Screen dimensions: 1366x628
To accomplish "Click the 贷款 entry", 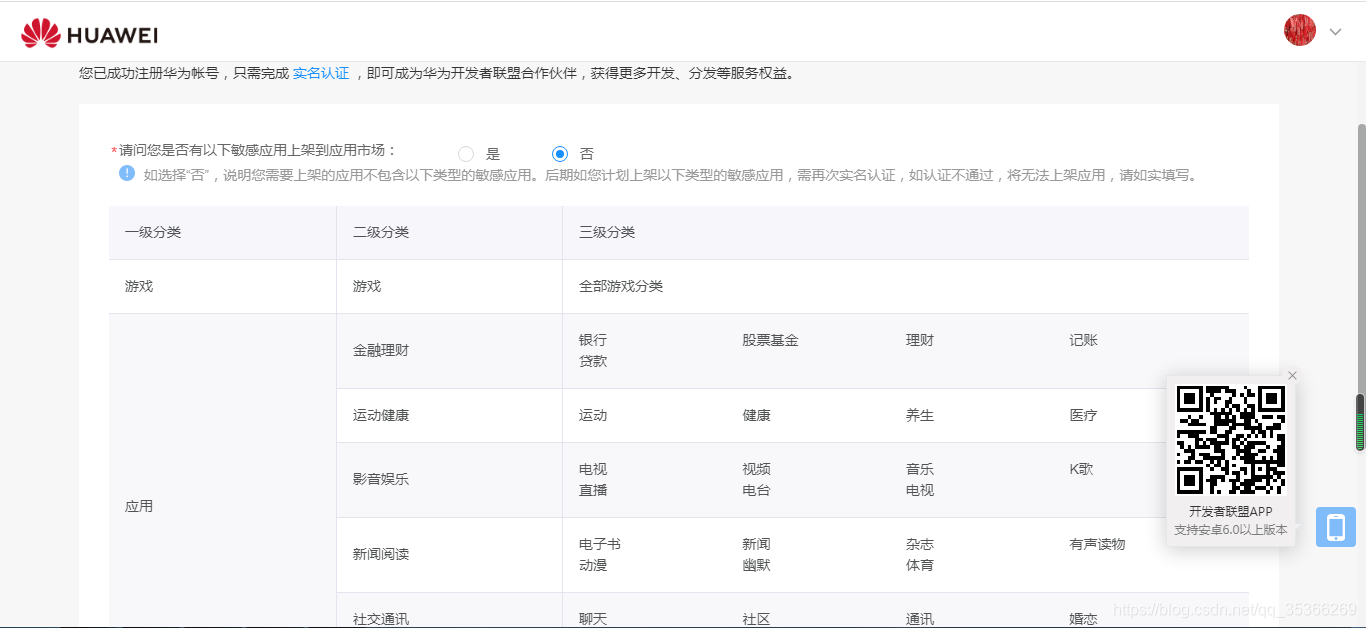I will pos(593,361).
